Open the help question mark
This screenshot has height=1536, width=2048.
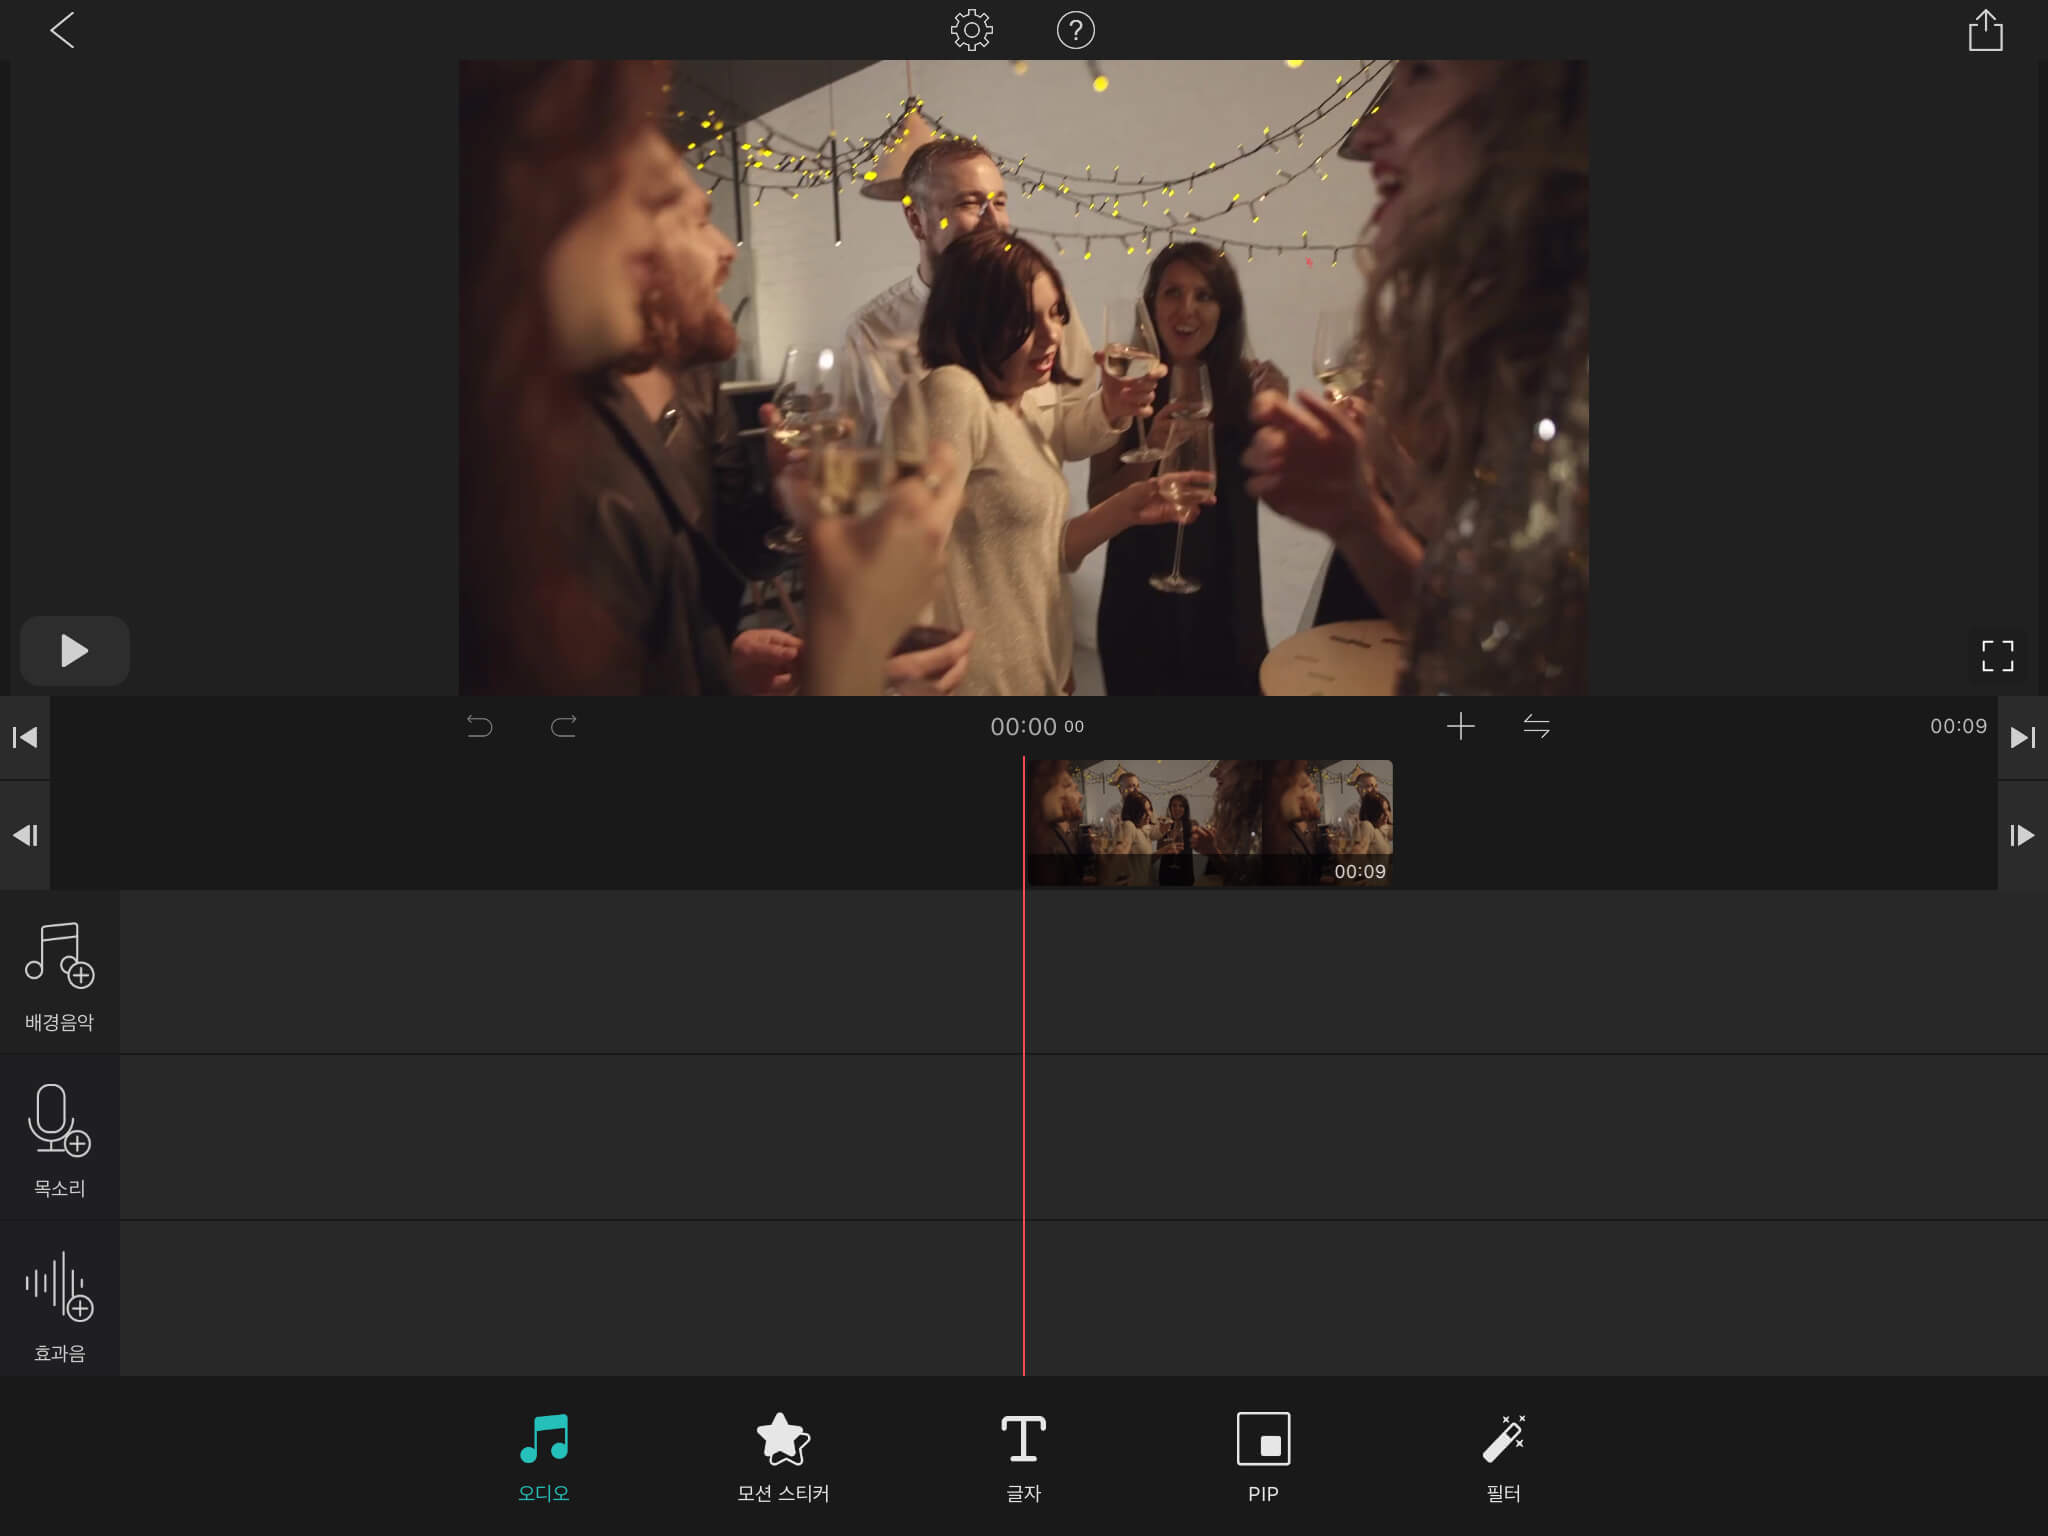click(x=1075, y=31)
